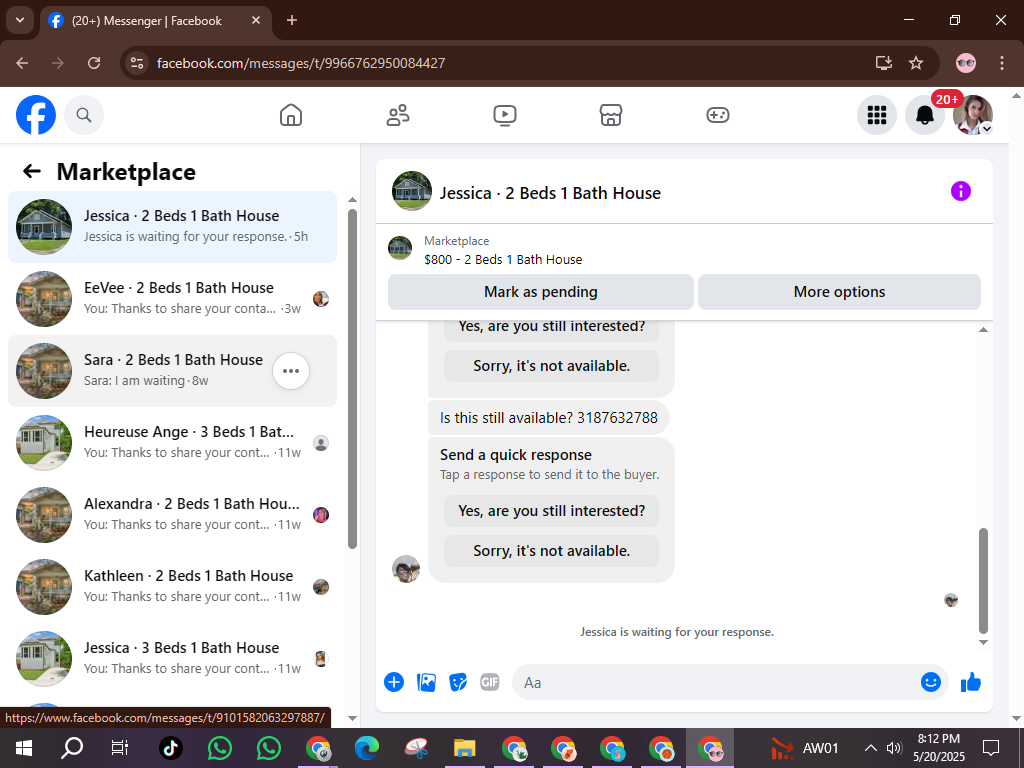Send lower 'Sorry, it's not available.' reply

[551, 551]
